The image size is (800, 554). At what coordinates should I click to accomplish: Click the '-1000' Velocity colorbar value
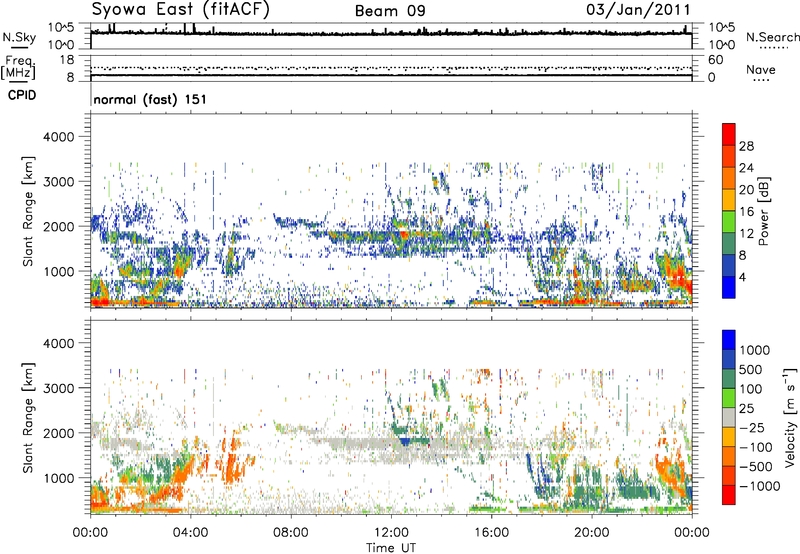click(x=759, y=486)
